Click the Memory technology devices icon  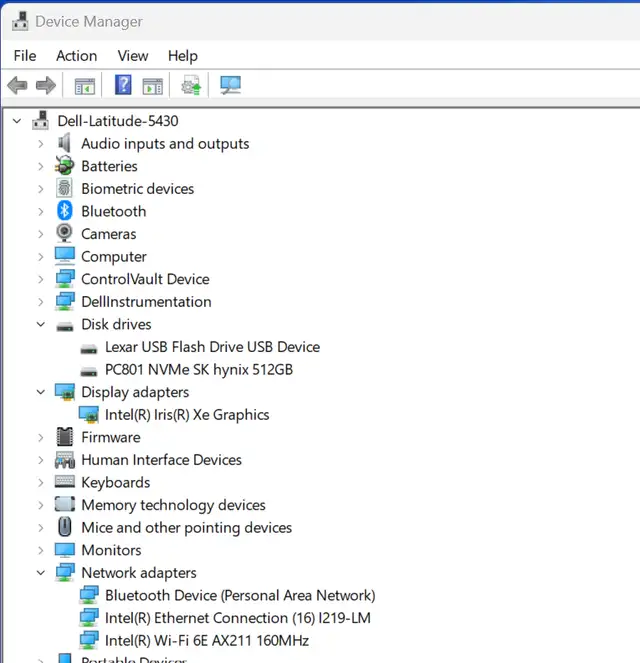pyautogui.click(x=65, y=504)
